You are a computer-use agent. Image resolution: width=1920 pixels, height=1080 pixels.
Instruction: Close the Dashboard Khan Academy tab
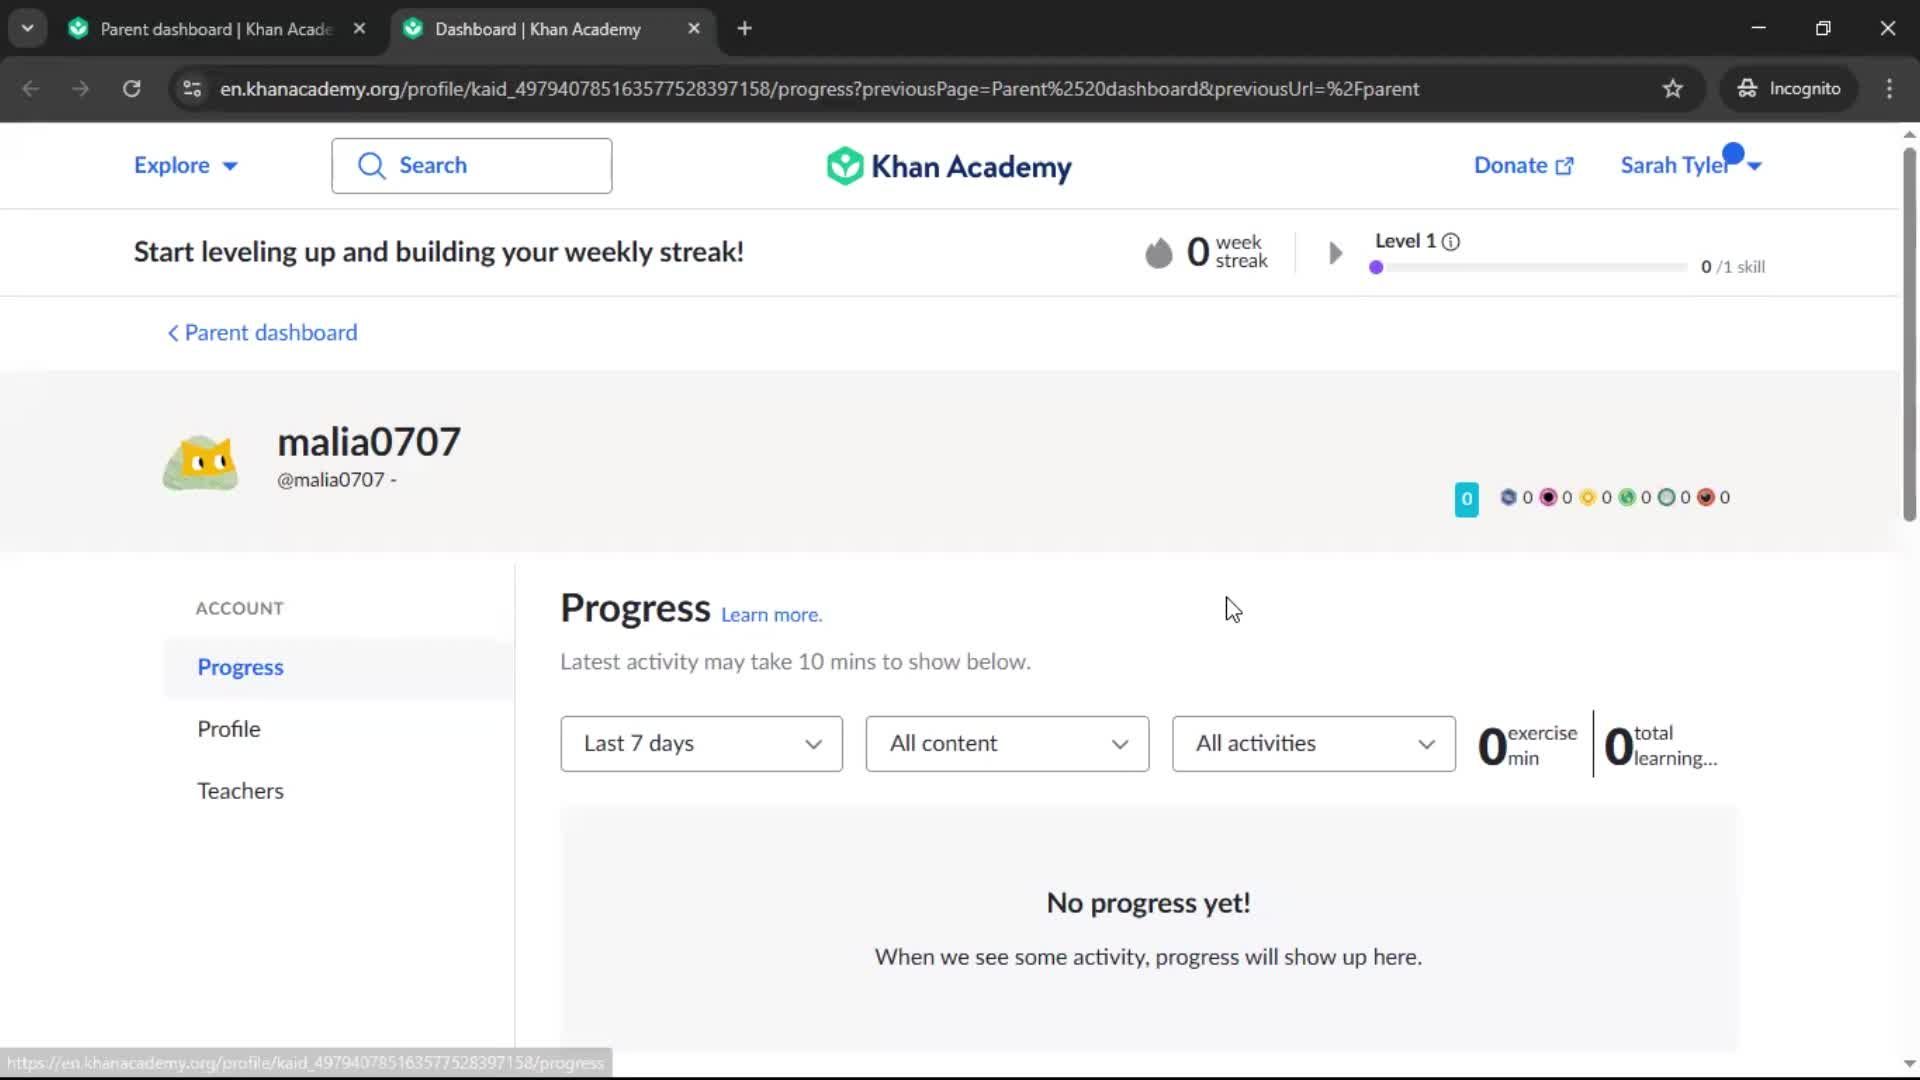(694, 29)
